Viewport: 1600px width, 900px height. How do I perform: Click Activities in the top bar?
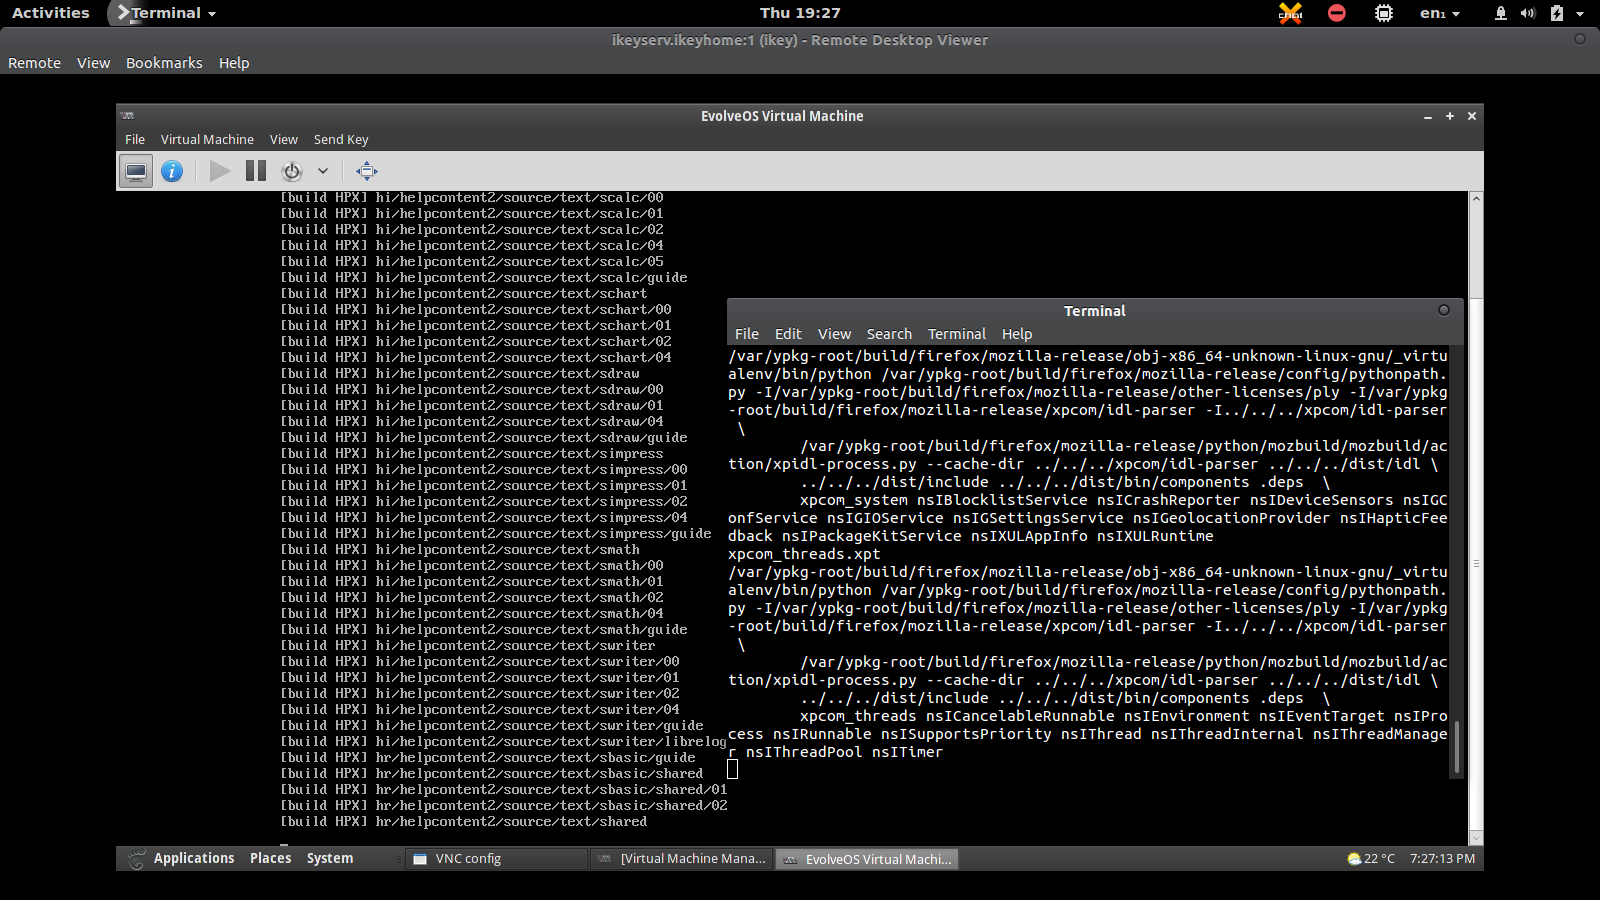pyautogui.click(x=50, y=13)
